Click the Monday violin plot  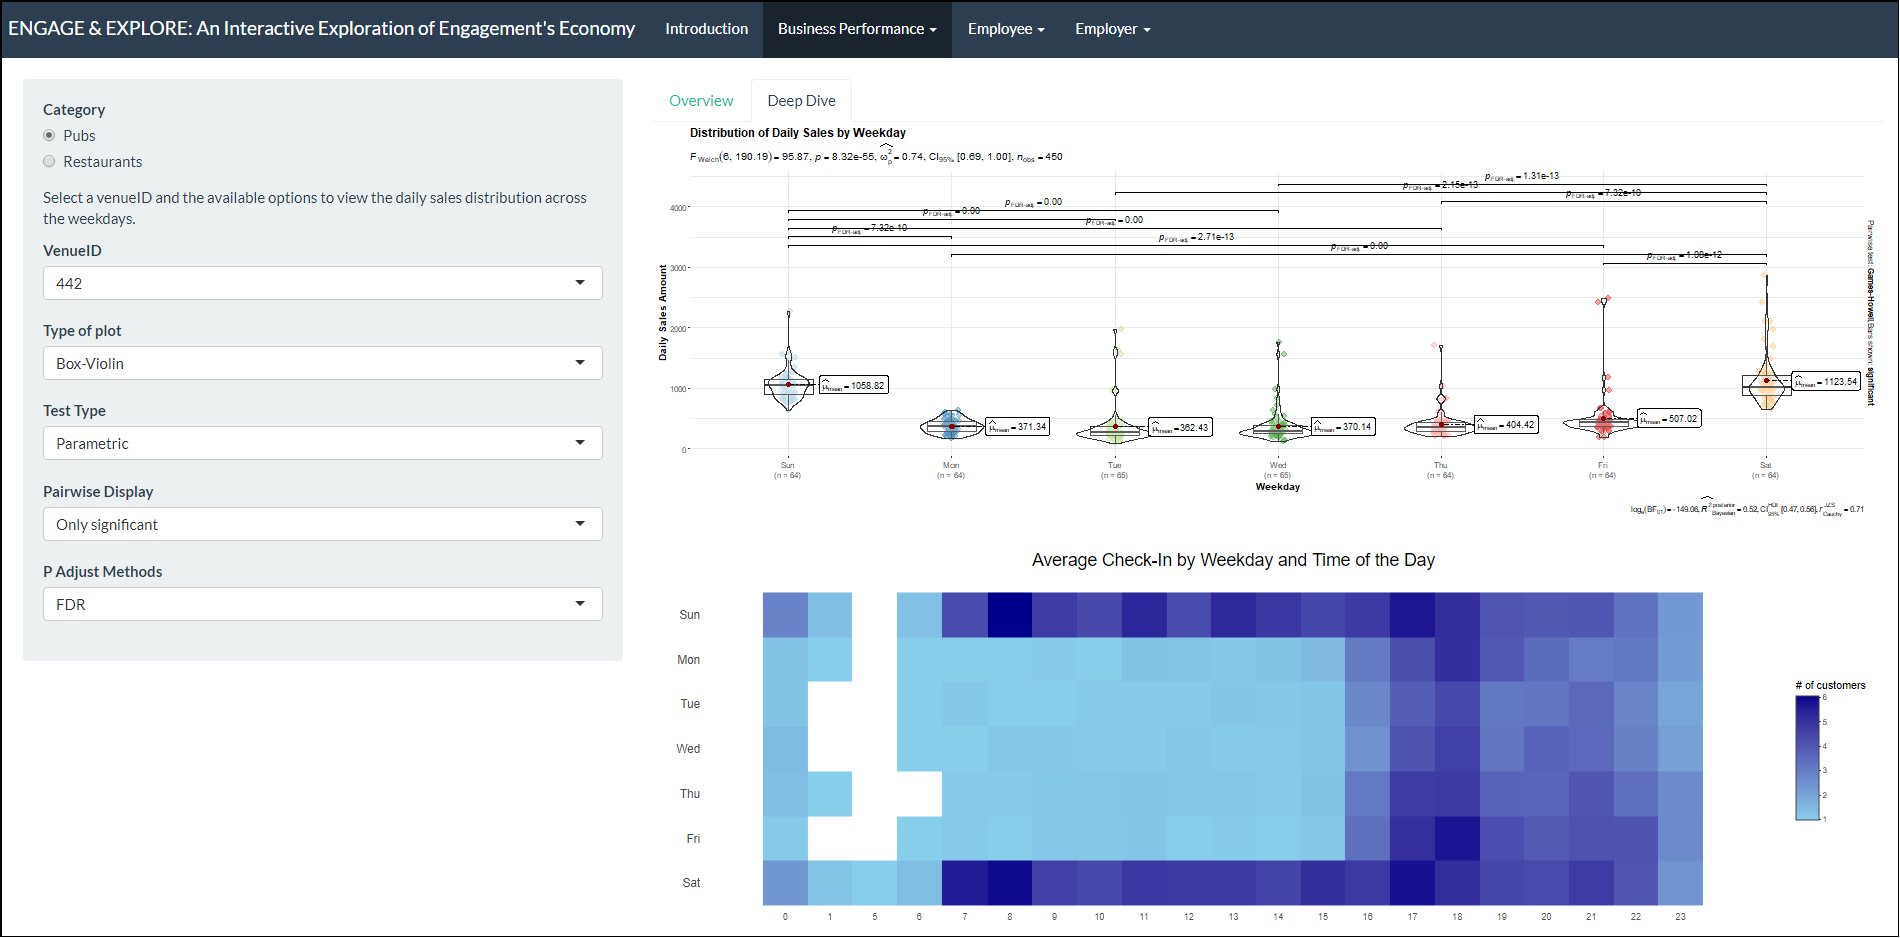click(x=951, y=426)
